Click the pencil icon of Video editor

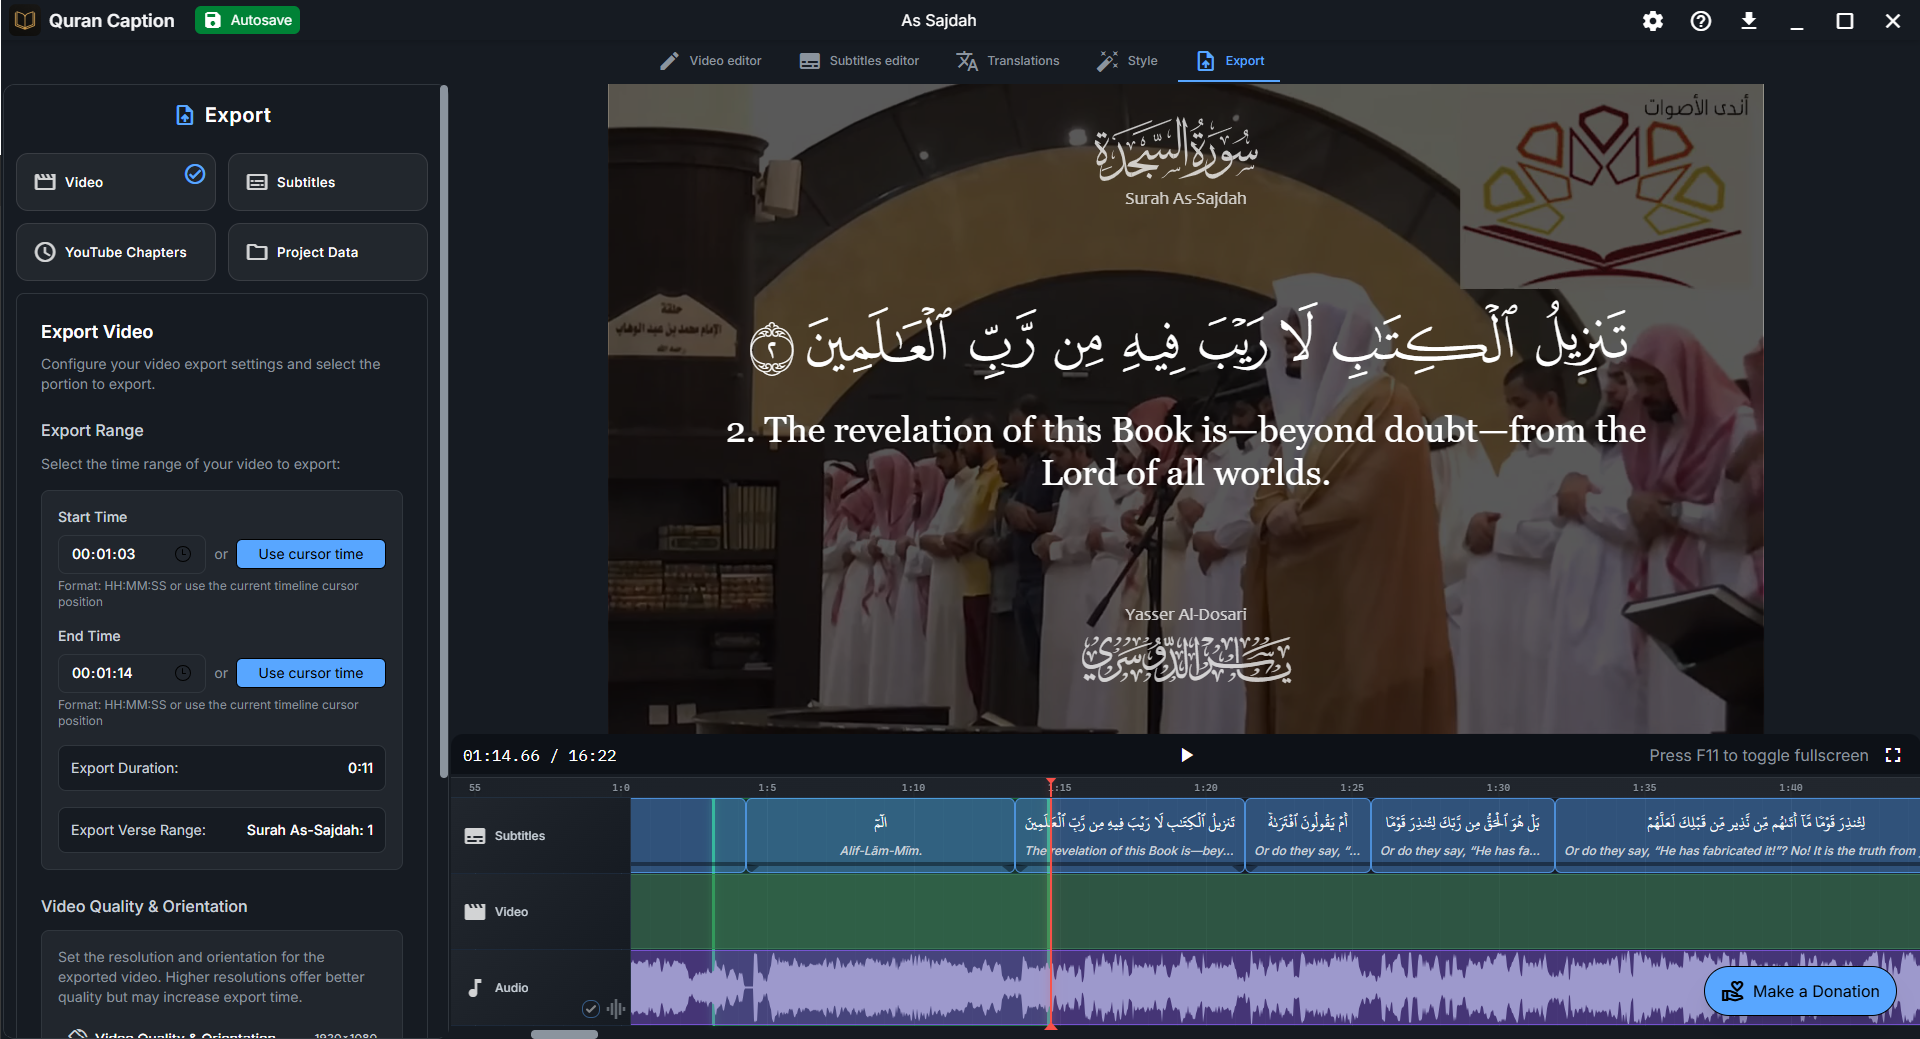pos(669,61)
